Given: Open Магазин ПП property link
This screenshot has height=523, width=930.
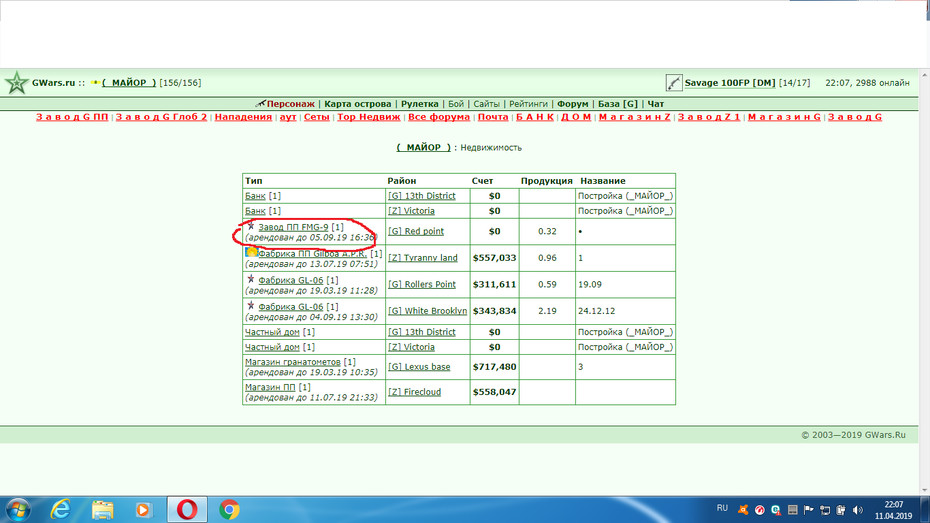Looking at the screenshot, I should (x=270, y=387).
